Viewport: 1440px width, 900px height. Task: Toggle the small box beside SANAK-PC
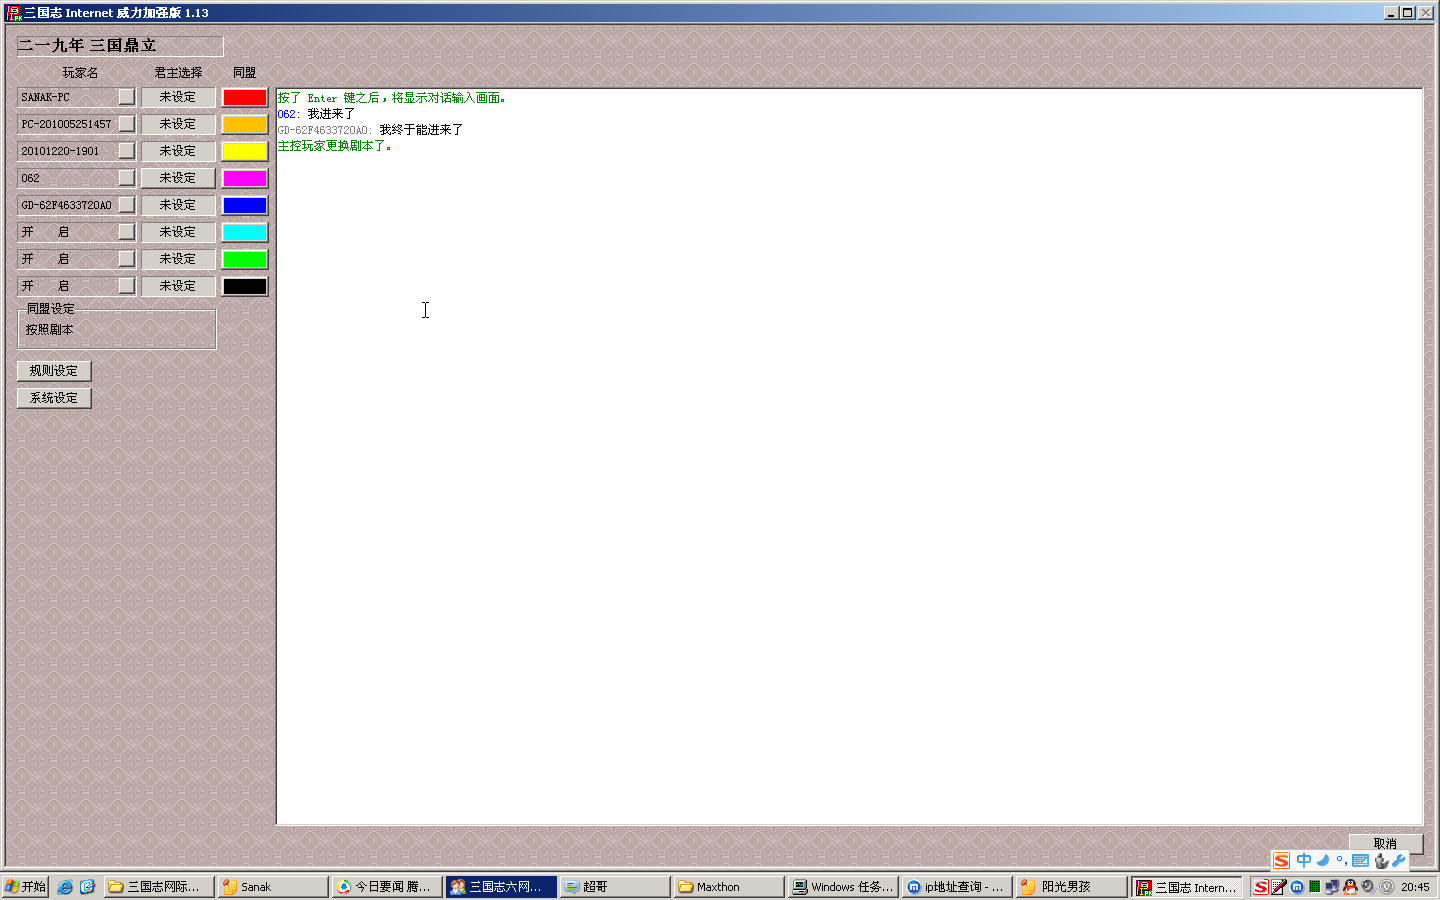click(x=126, y=97)
